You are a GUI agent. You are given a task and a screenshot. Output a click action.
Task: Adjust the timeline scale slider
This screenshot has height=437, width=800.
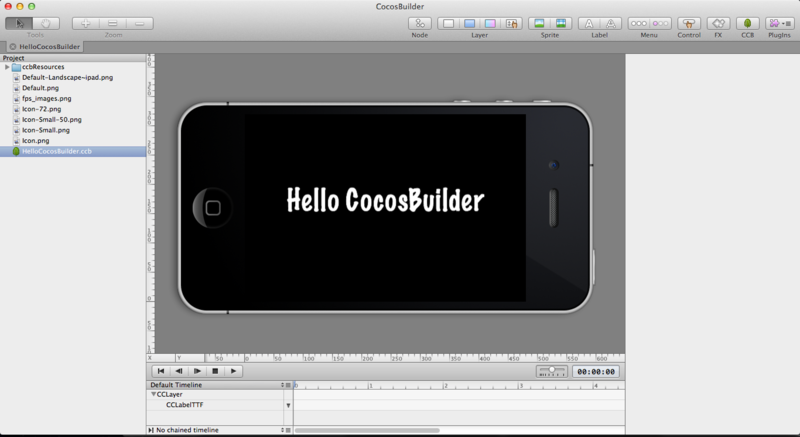point(552,371)
